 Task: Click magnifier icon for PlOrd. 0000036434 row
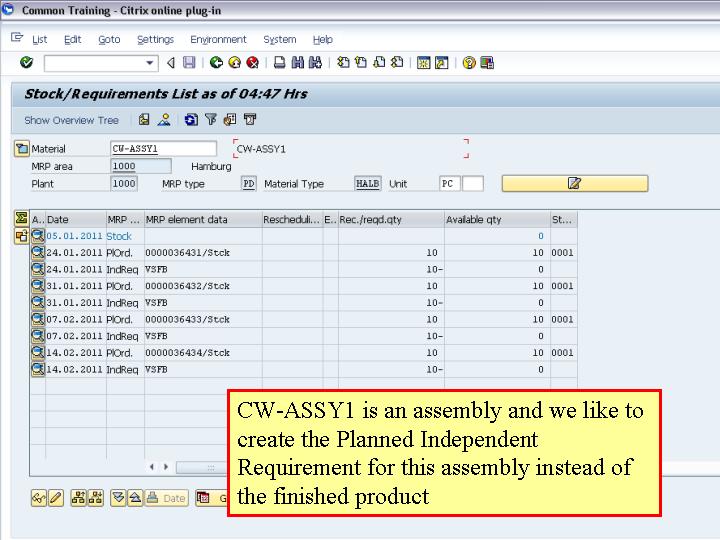coord(38,353)
